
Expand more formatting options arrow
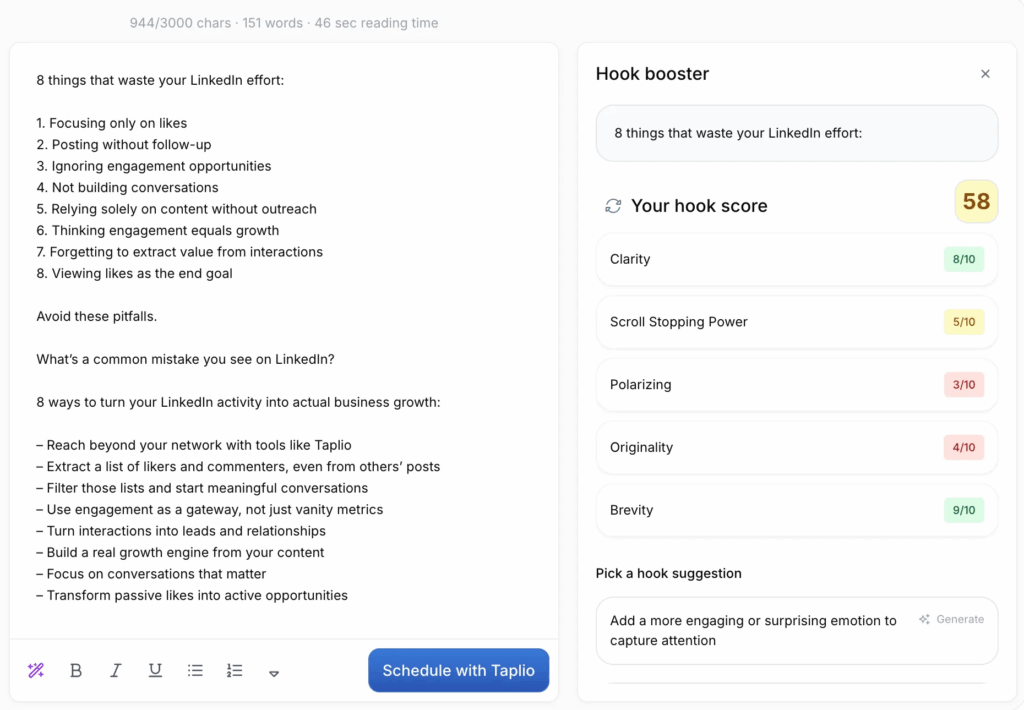tap(274, 673)
